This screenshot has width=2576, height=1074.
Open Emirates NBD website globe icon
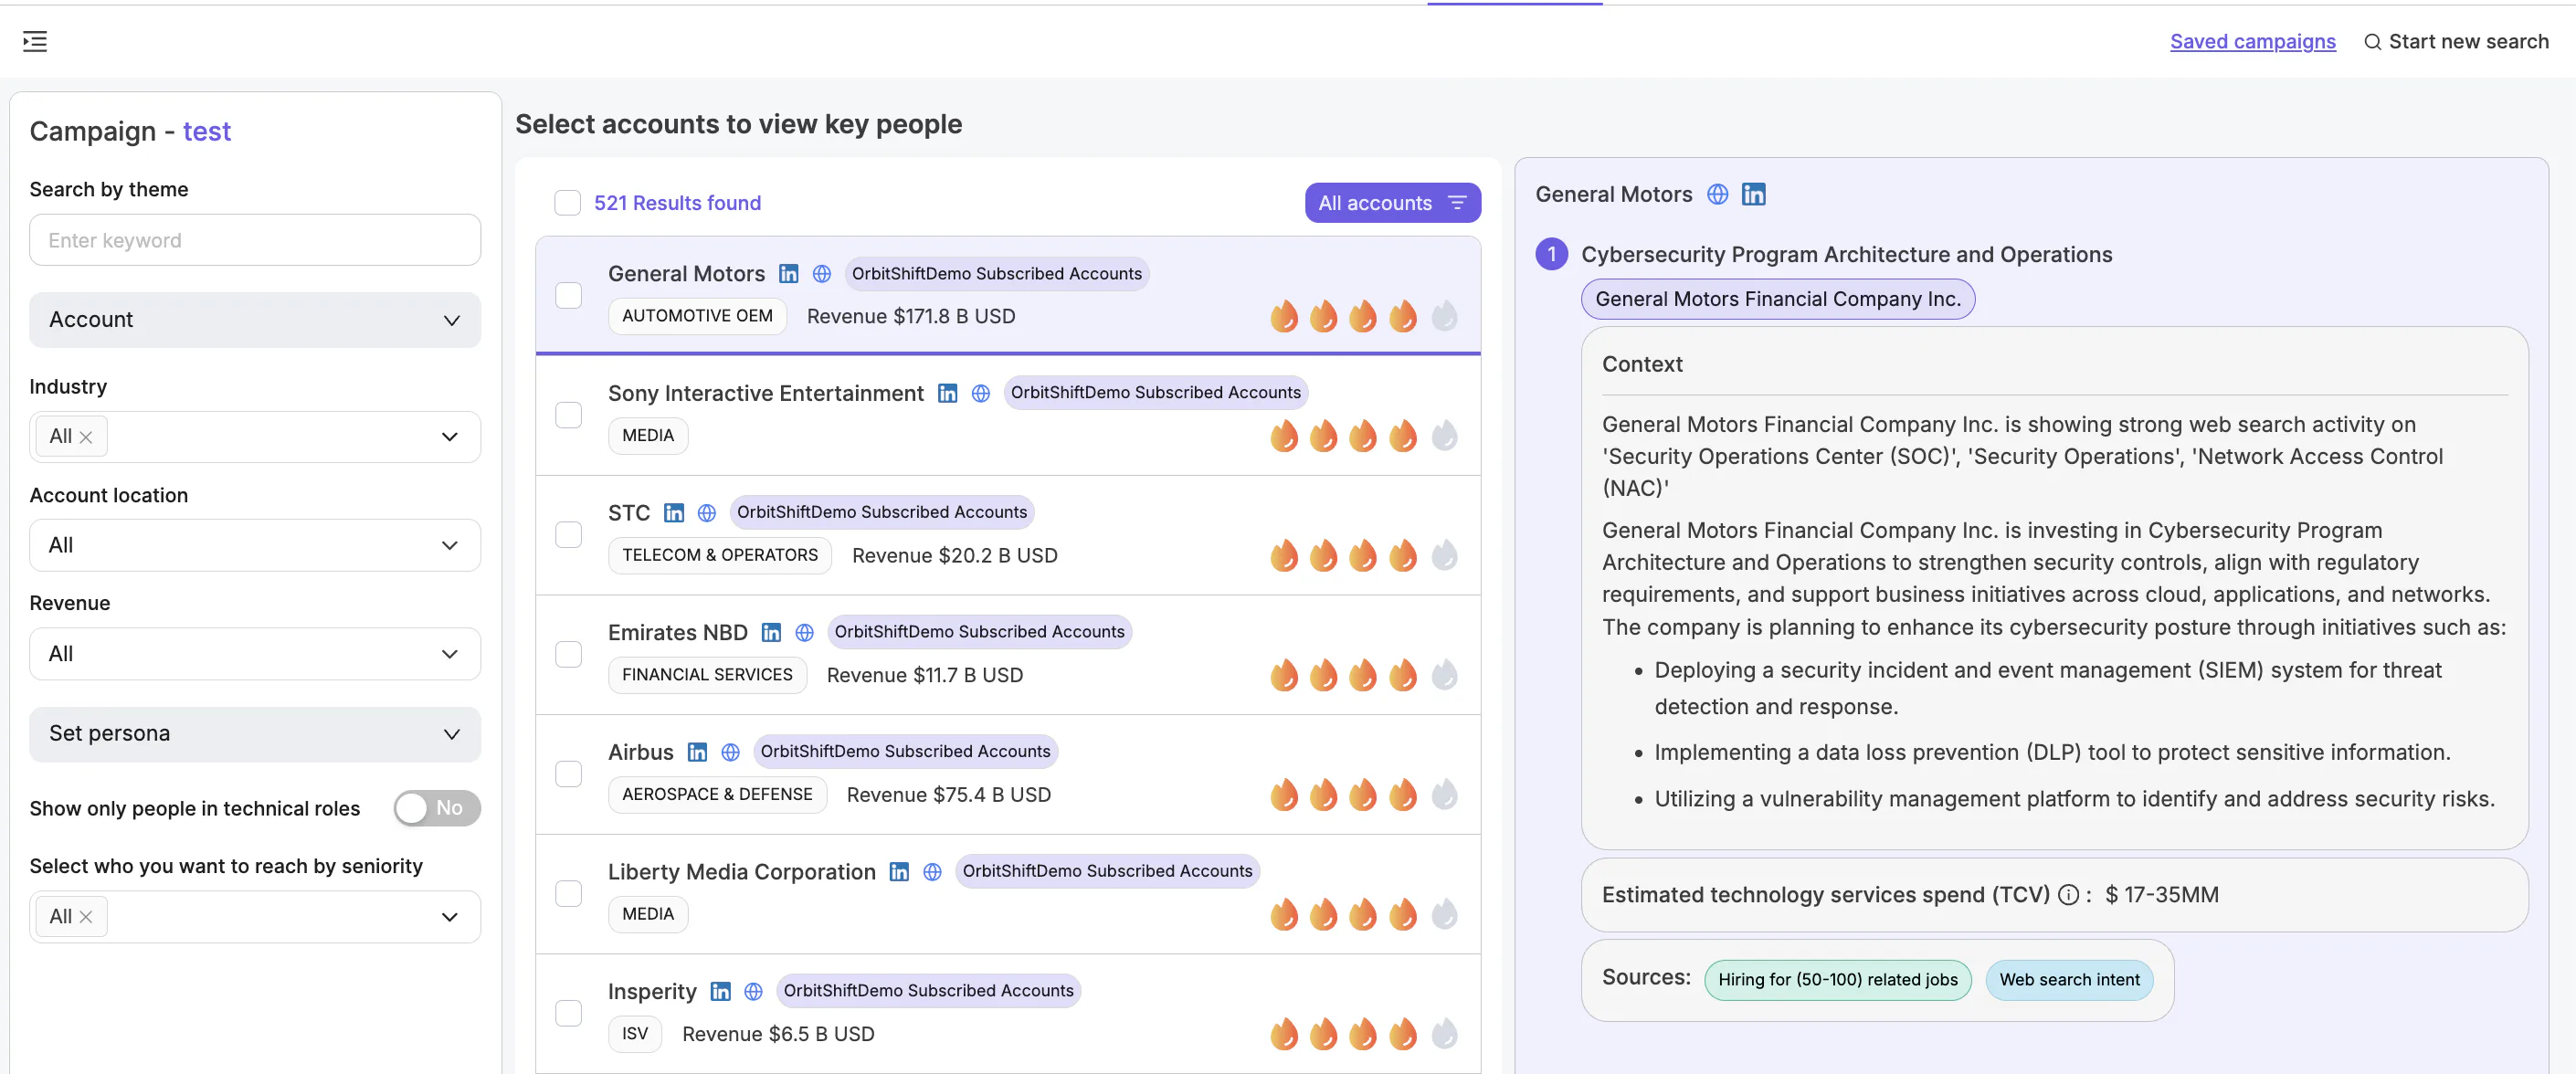tap(804, 632)
